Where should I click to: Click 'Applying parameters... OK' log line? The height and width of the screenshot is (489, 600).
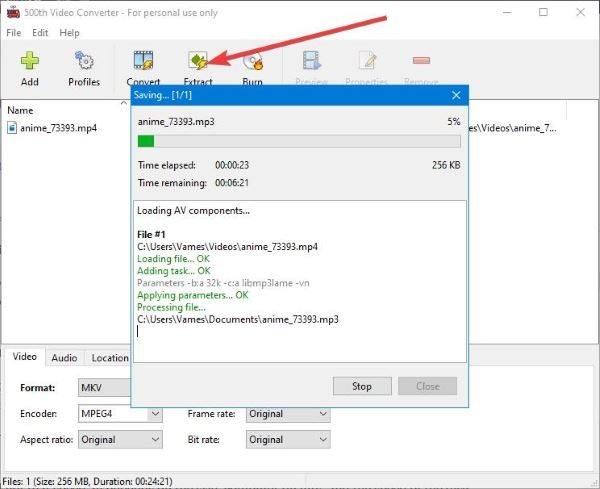pyautogui.click(x=192, y=295)
